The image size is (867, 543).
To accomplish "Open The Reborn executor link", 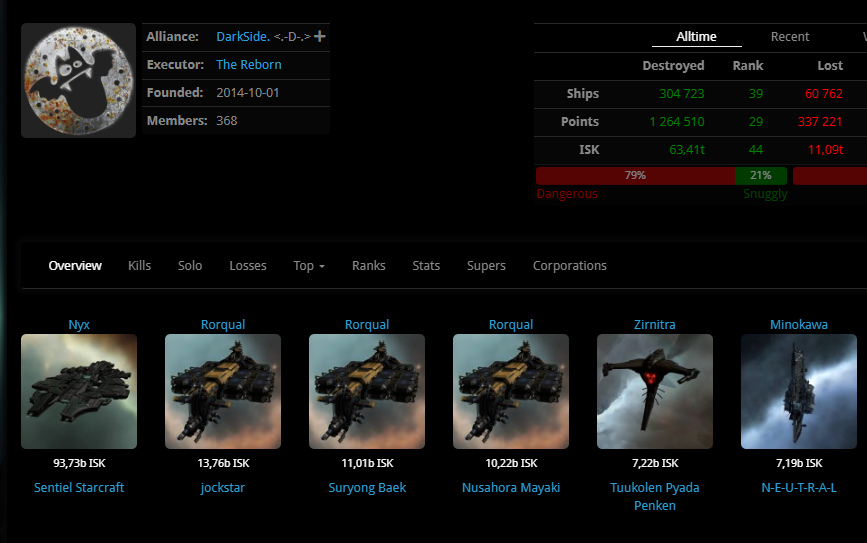I will 249,65.
